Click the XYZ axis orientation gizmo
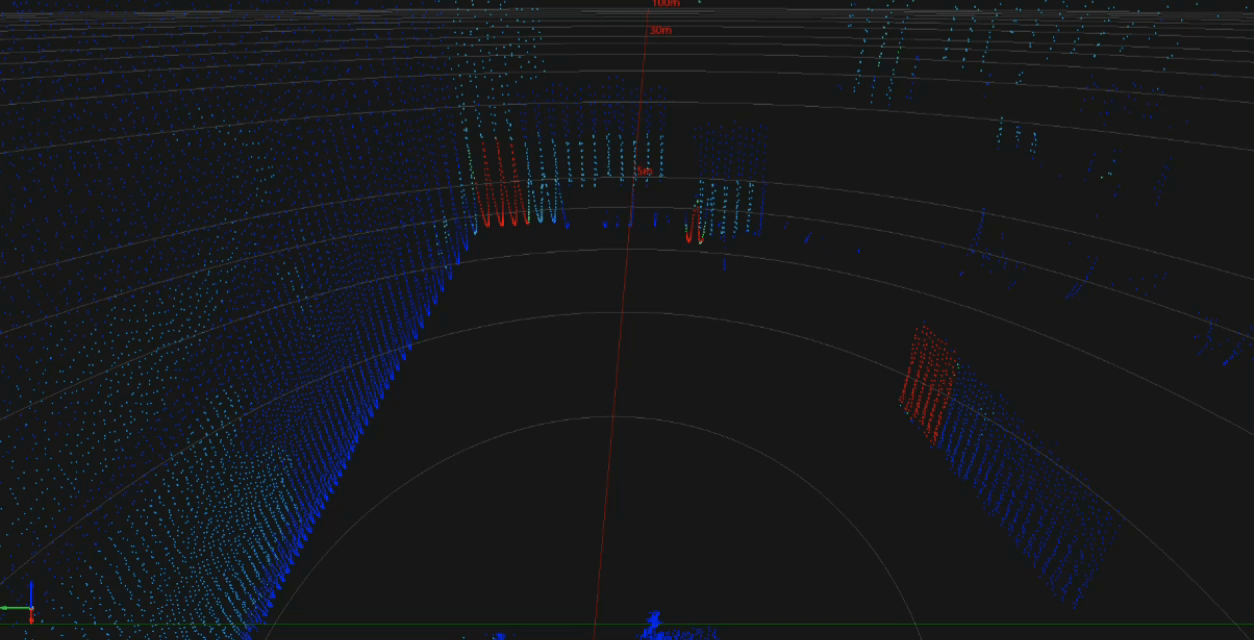This screenshot has height=640, width=1254. point(19,603)
